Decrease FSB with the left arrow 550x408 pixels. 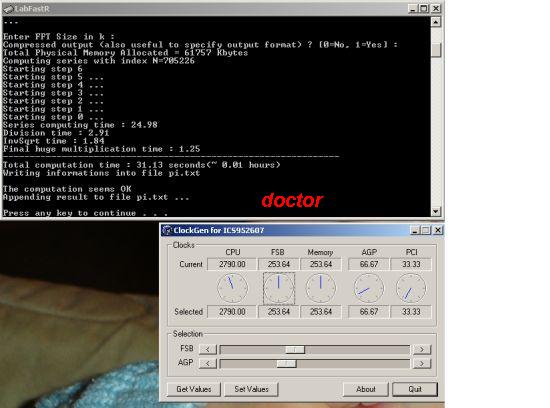coord(208,349)
